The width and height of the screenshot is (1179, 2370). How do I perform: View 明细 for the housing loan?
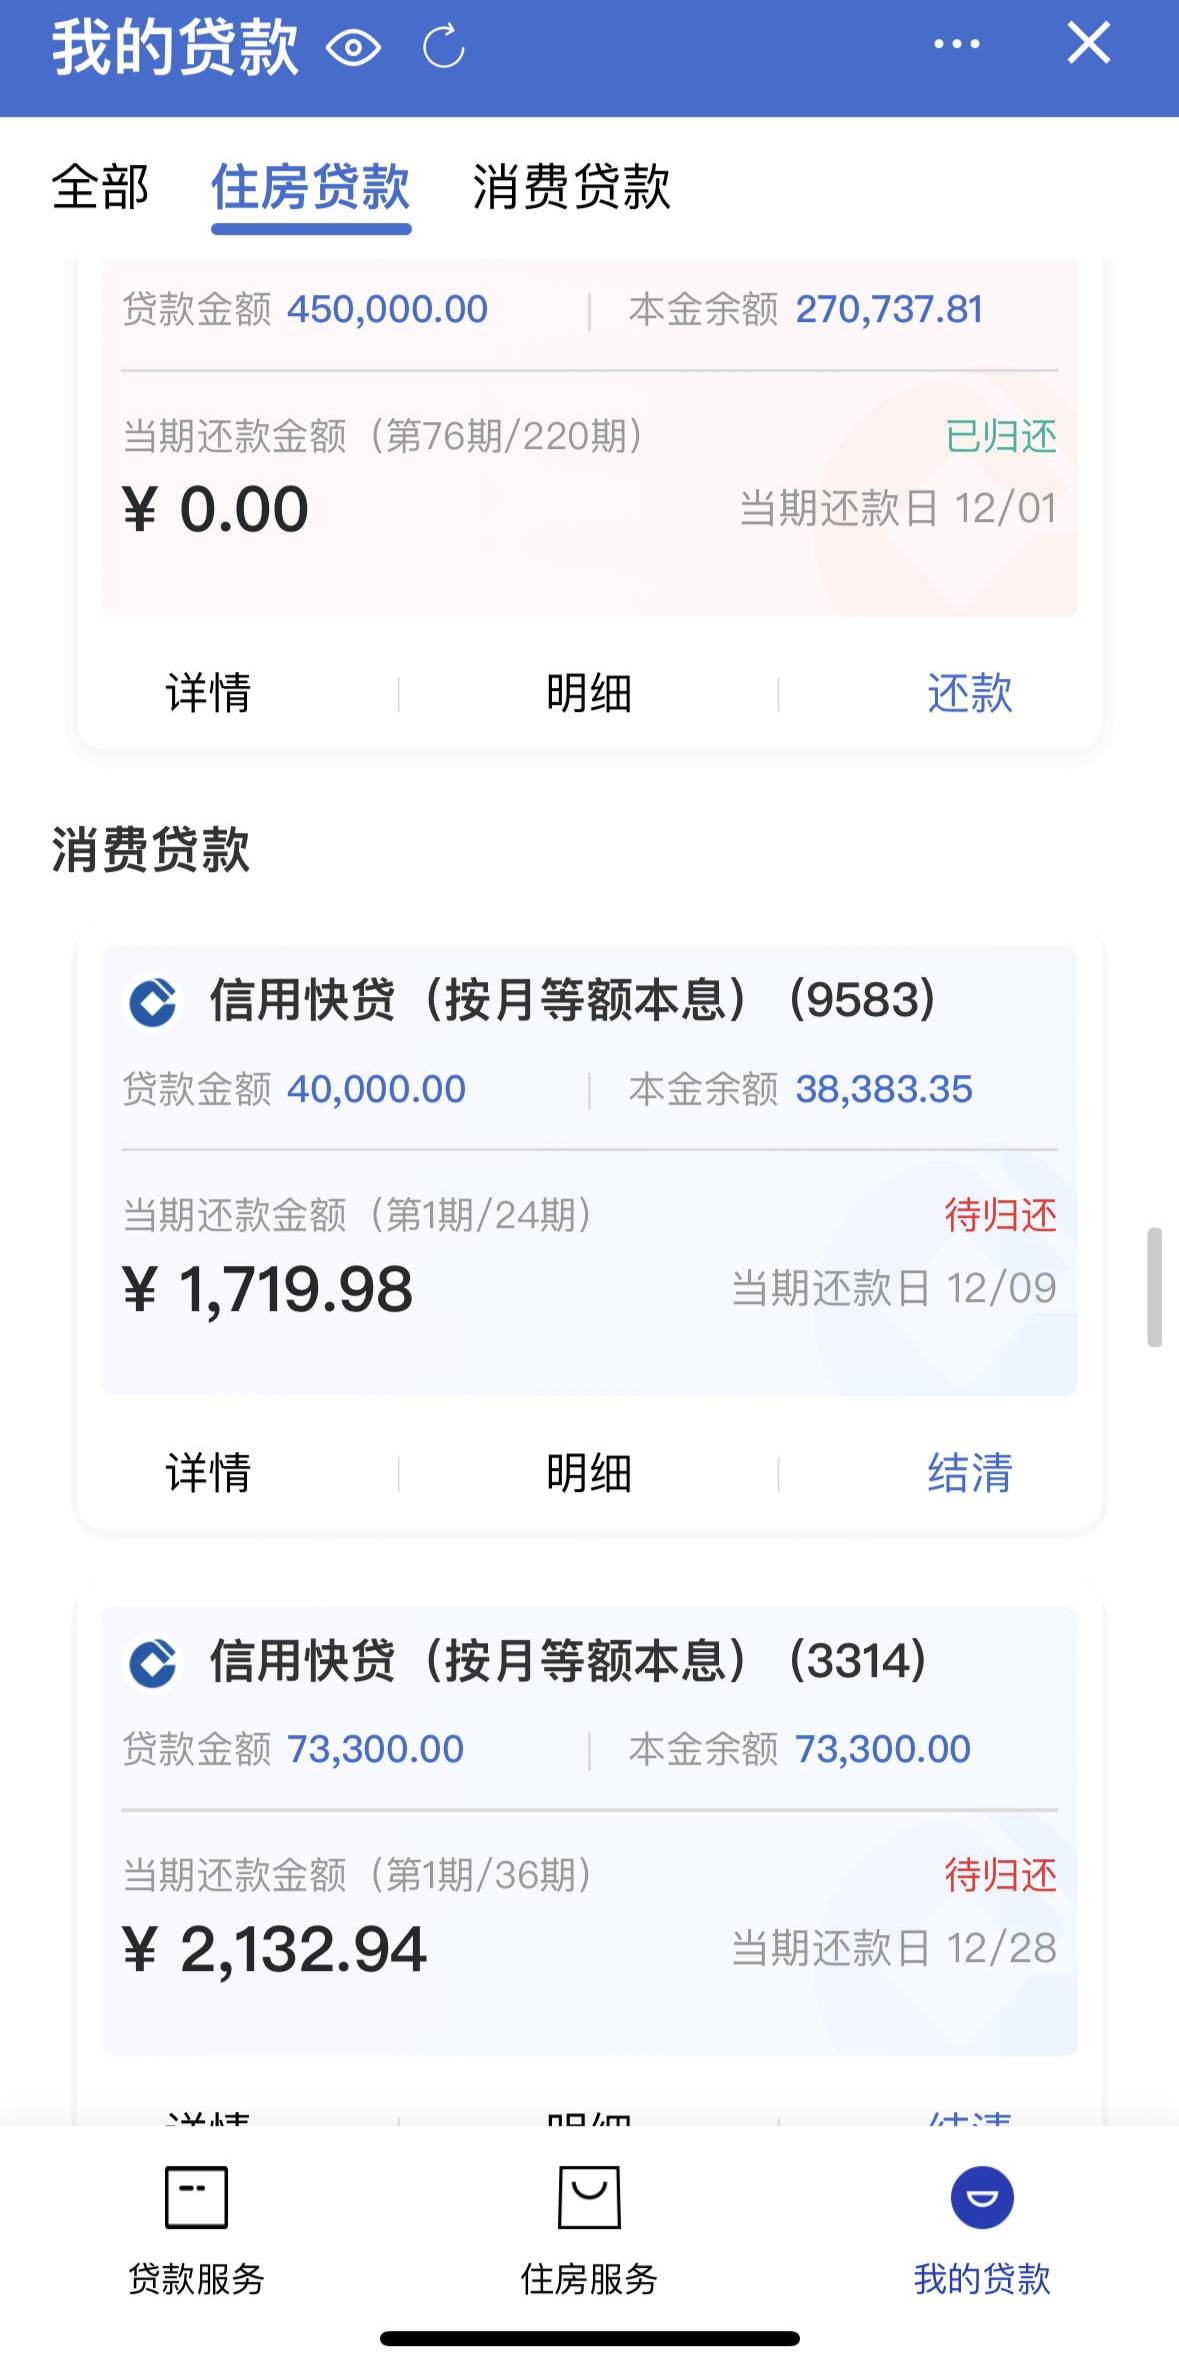588,693
